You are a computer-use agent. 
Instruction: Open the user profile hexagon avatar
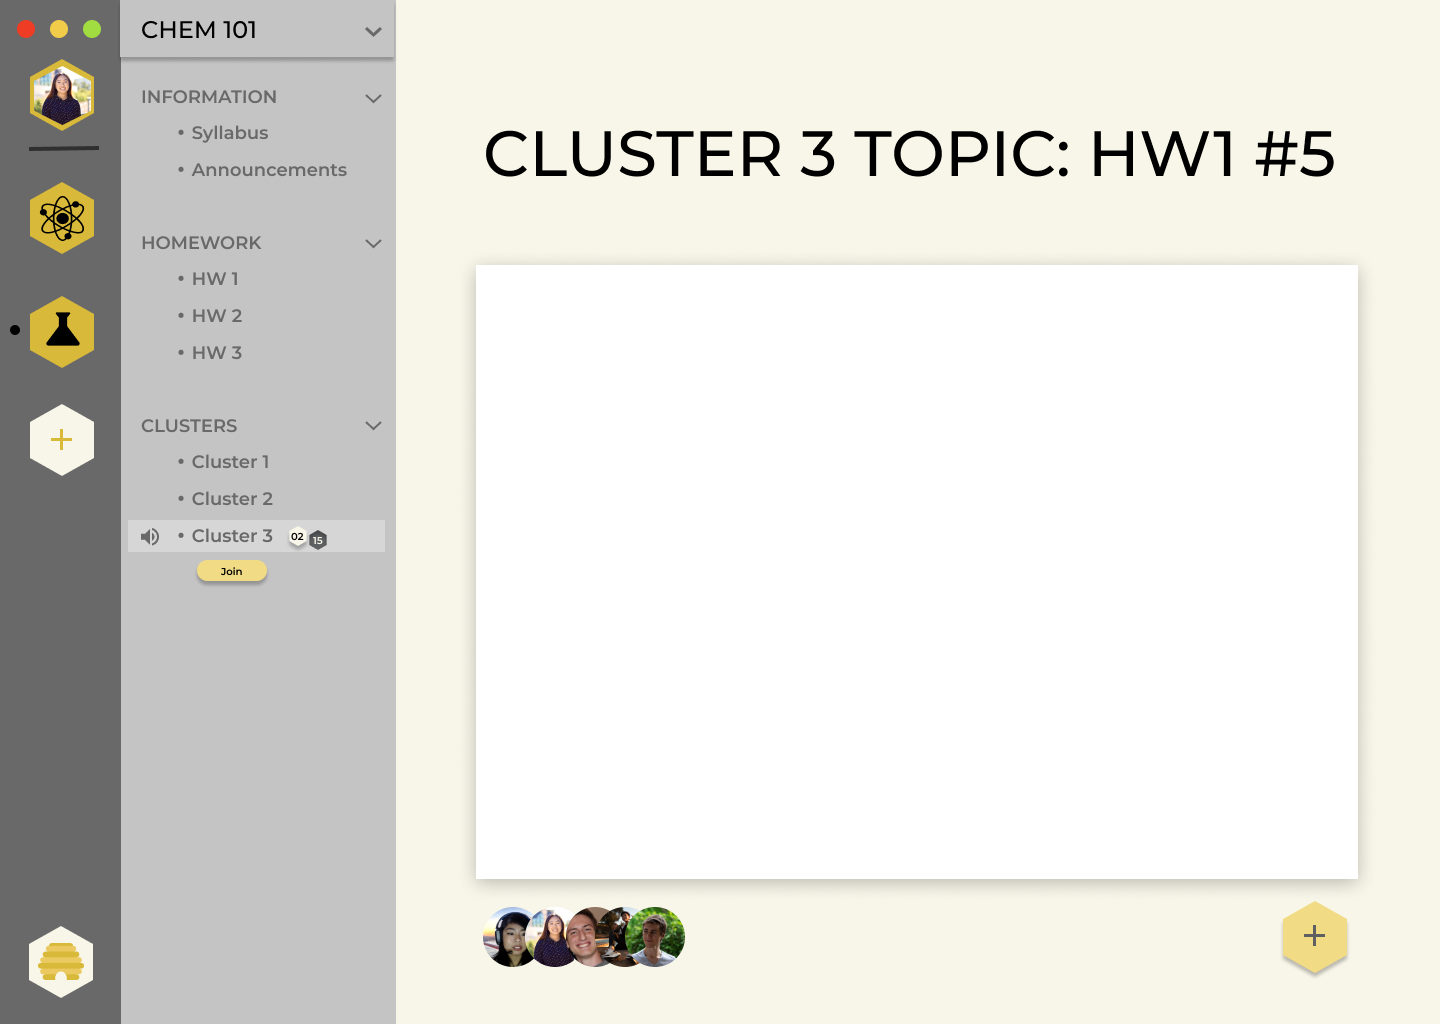[62, 95]
